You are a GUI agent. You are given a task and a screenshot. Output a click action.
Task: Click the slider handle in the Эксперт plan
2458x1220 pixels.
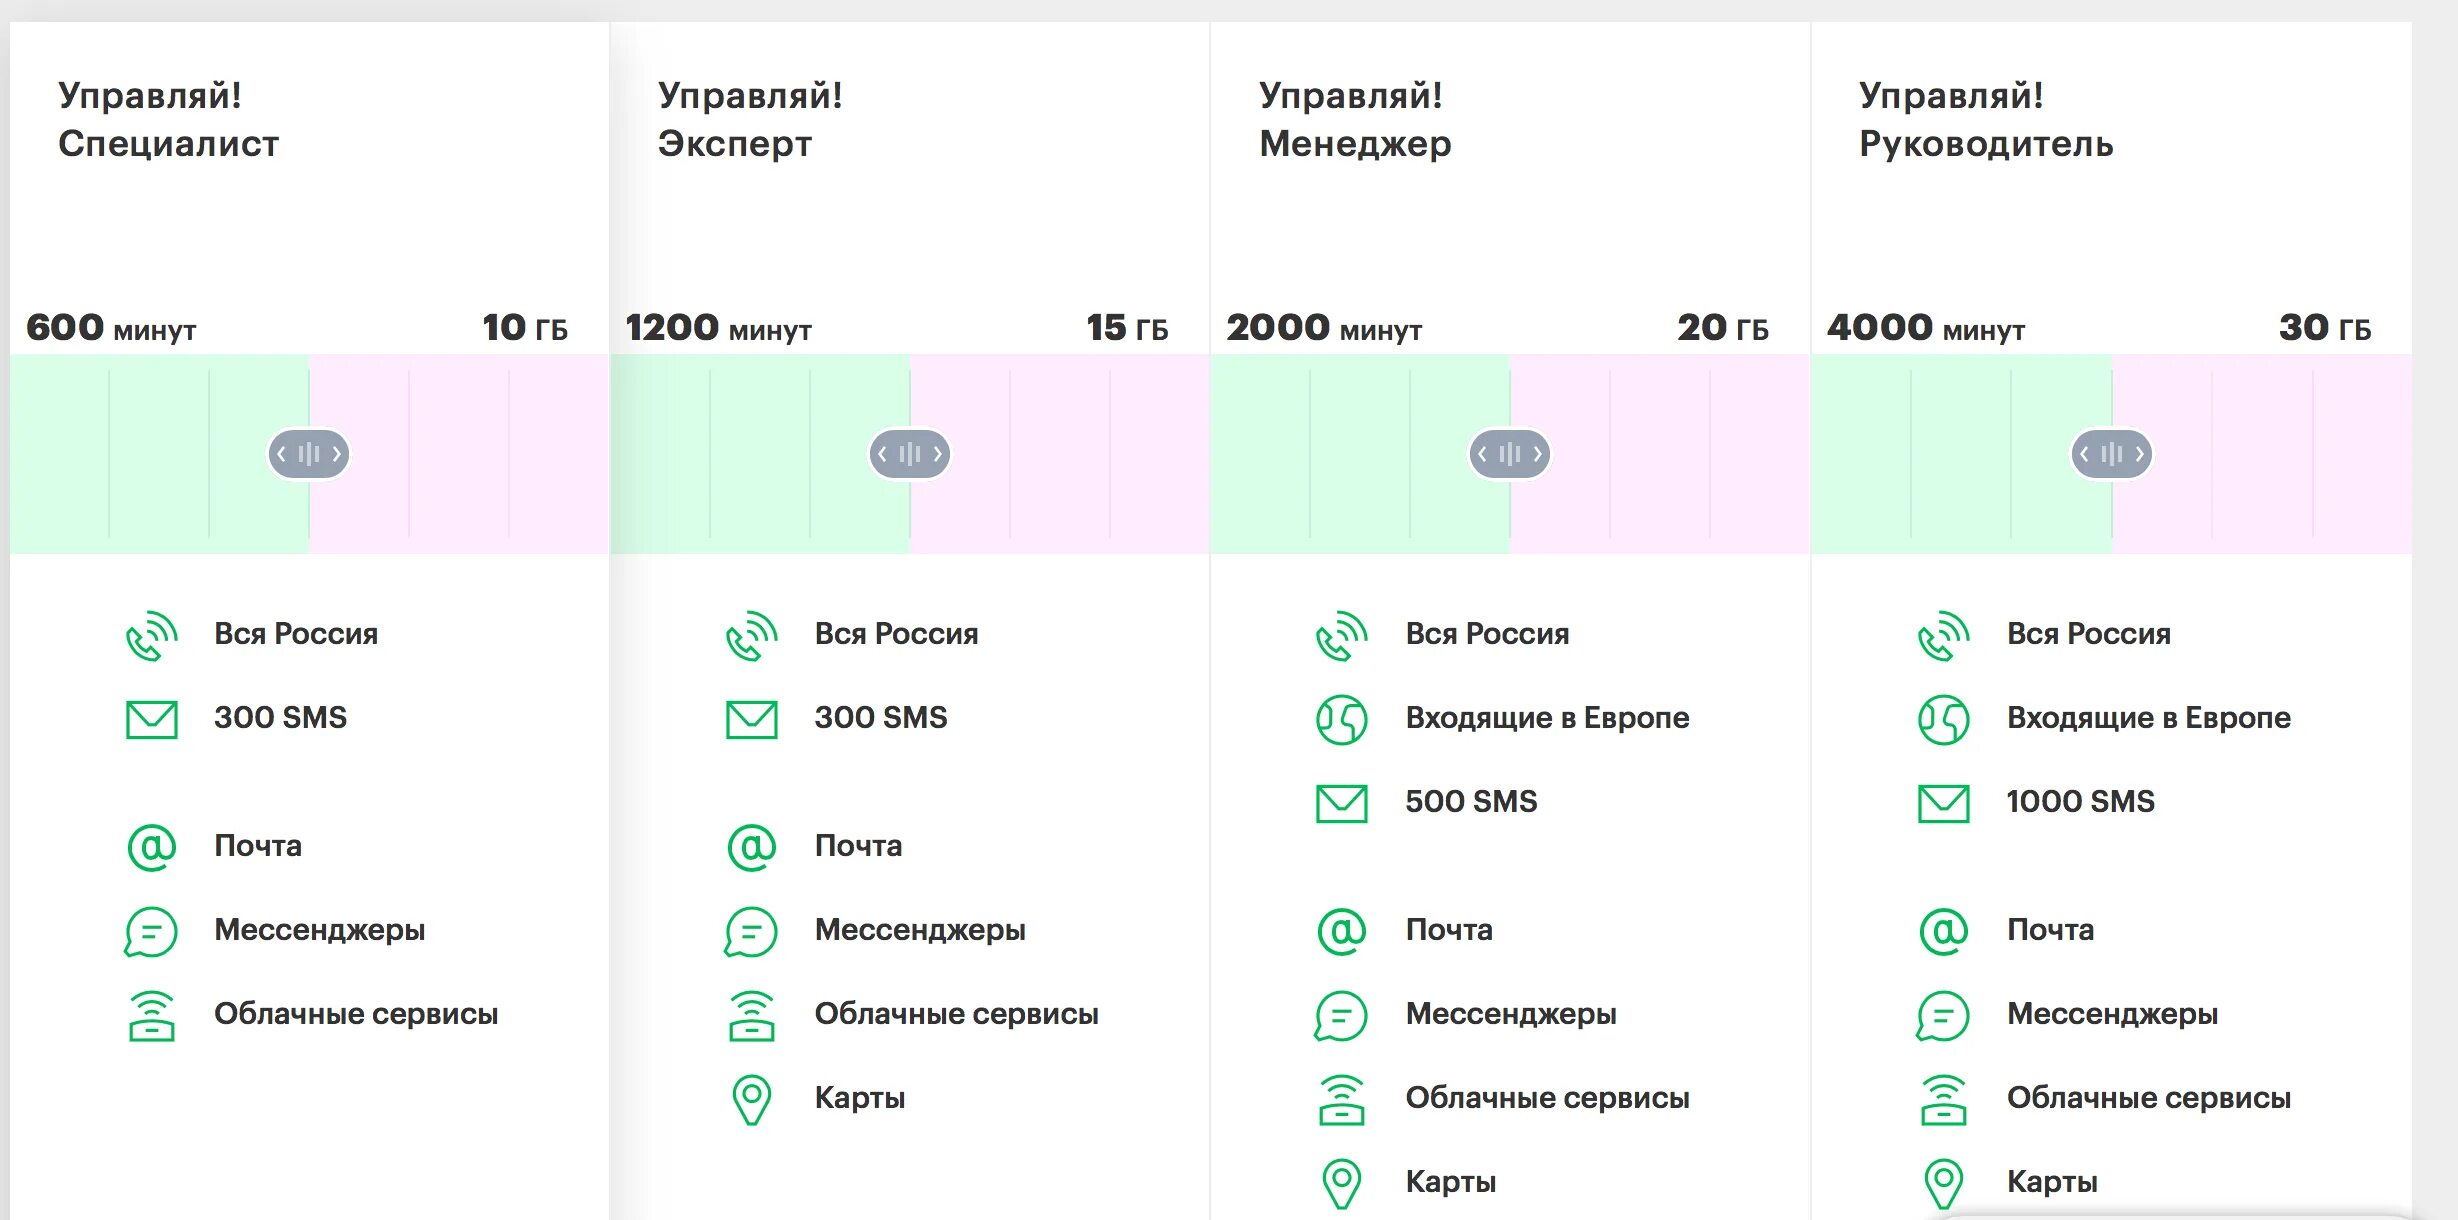[x=910, y=454]
